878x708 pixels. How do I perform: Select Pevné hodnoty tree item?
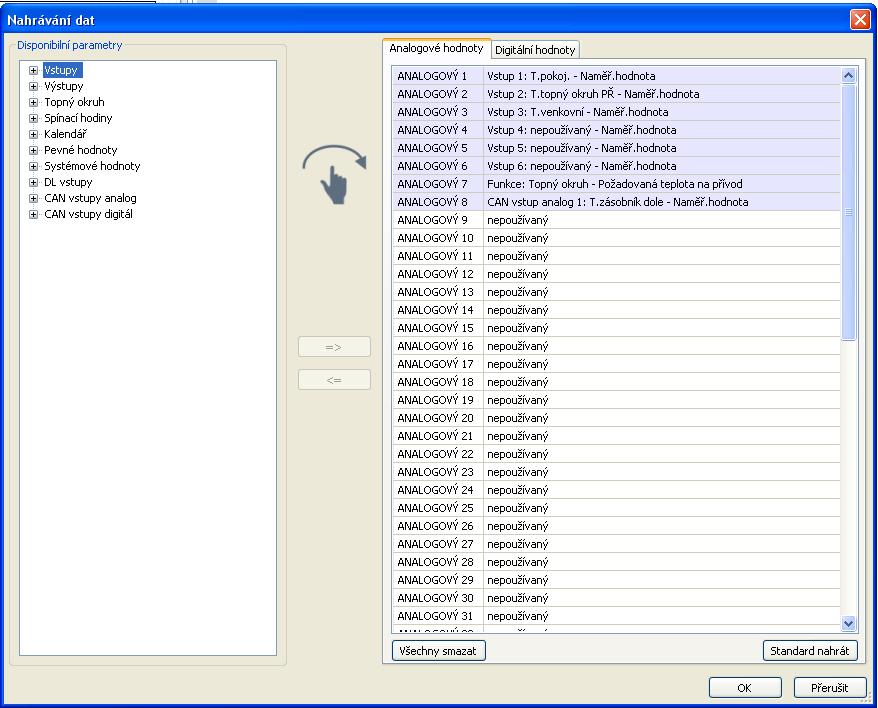pos(81,150)
